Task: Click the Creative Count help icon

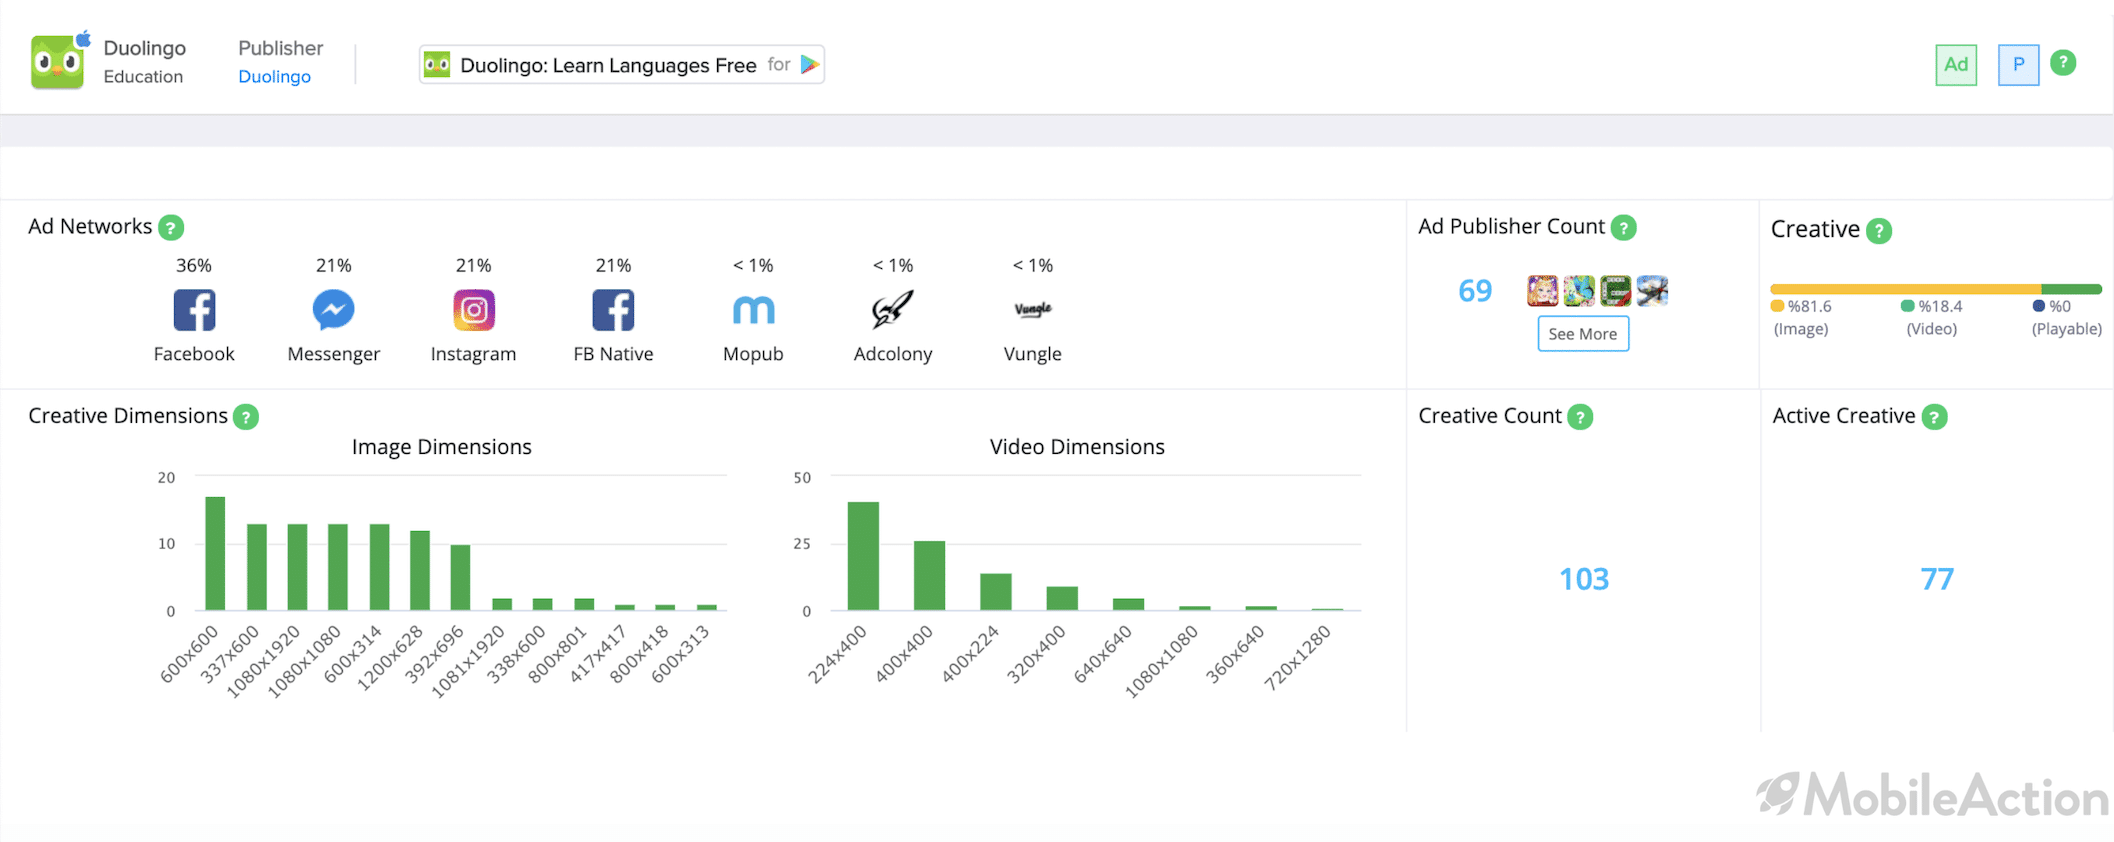Action: [x=1580, y=417]
